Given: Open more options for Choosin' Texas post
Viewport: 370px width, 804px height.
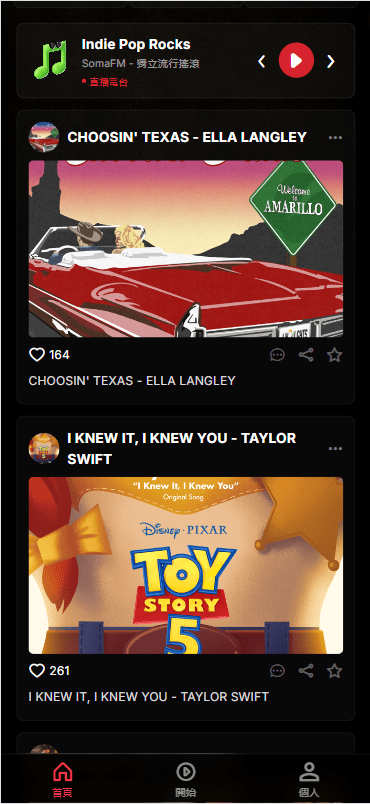Looking at the screenshot, I should tap(335, 137).
